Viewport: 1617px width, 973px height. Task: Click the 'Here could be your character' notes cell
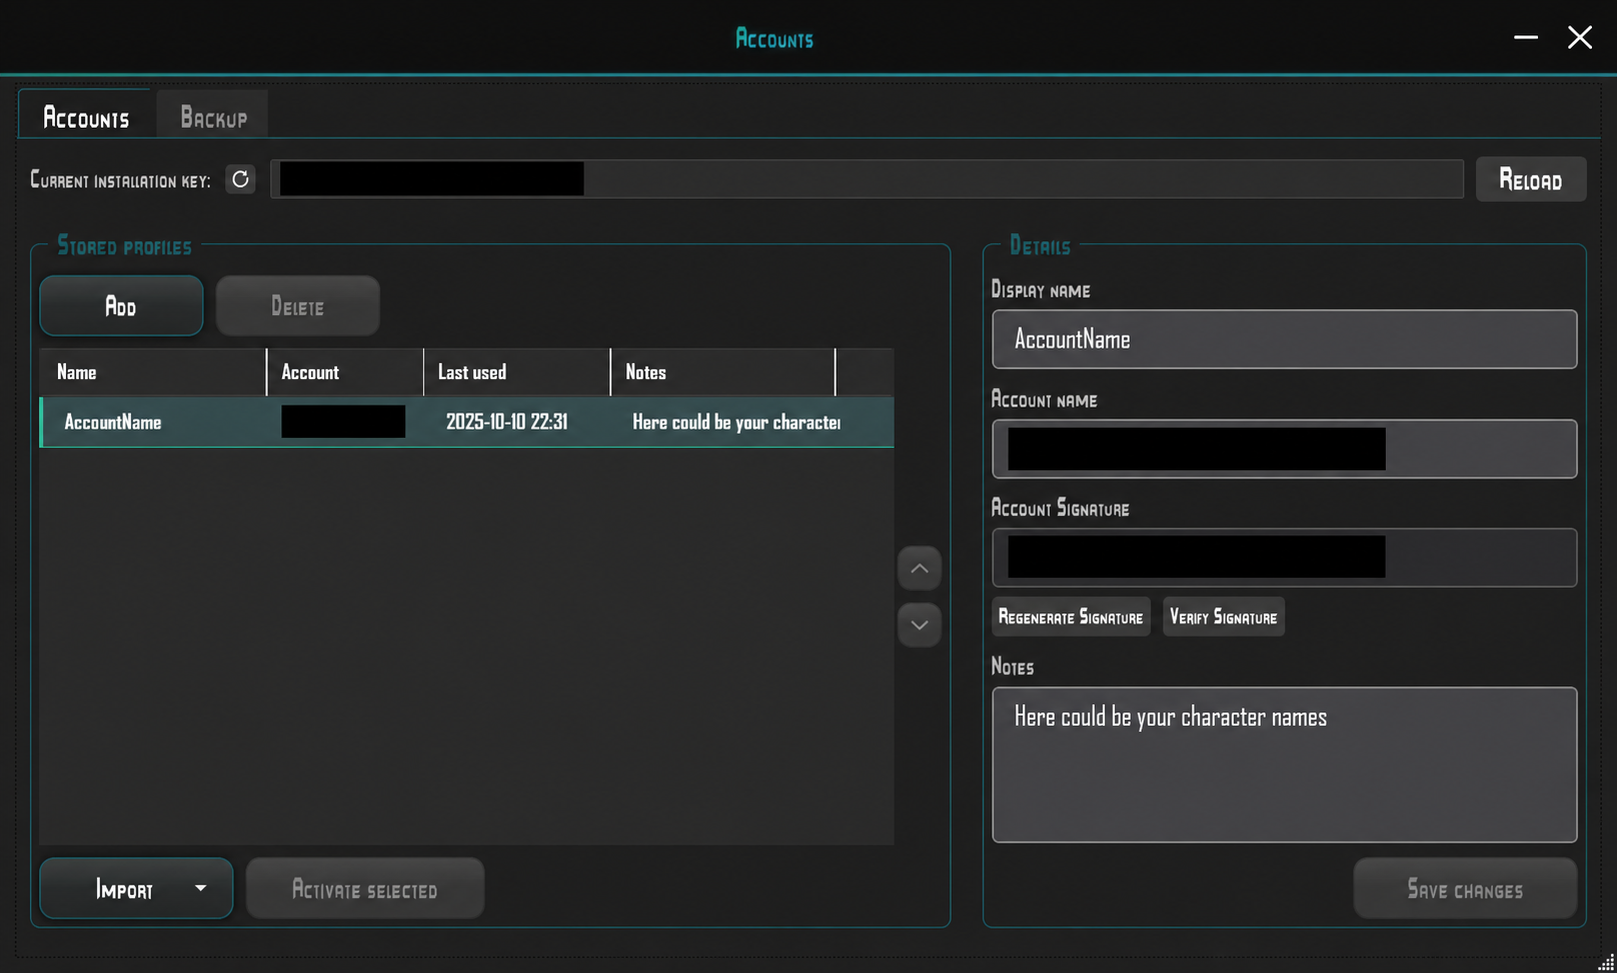[736, 422]
